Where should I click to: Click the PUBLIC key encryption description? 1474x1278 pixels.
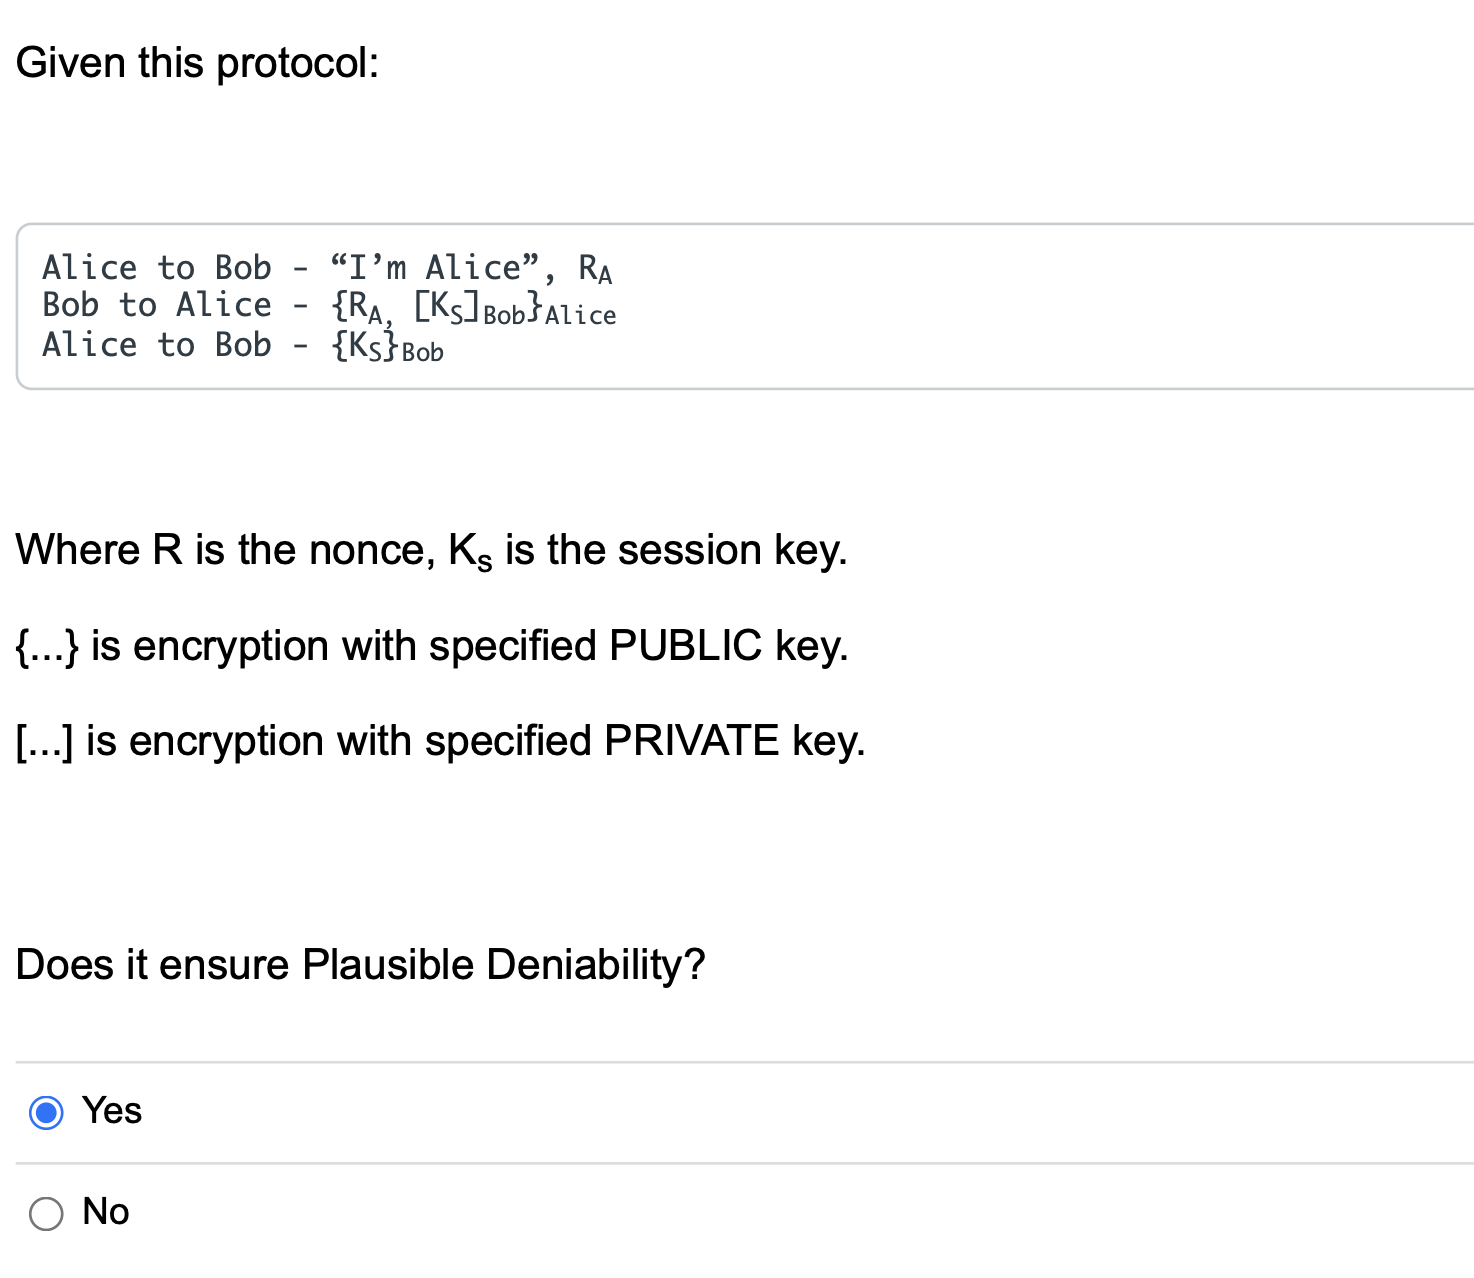(x=432, y=646)
